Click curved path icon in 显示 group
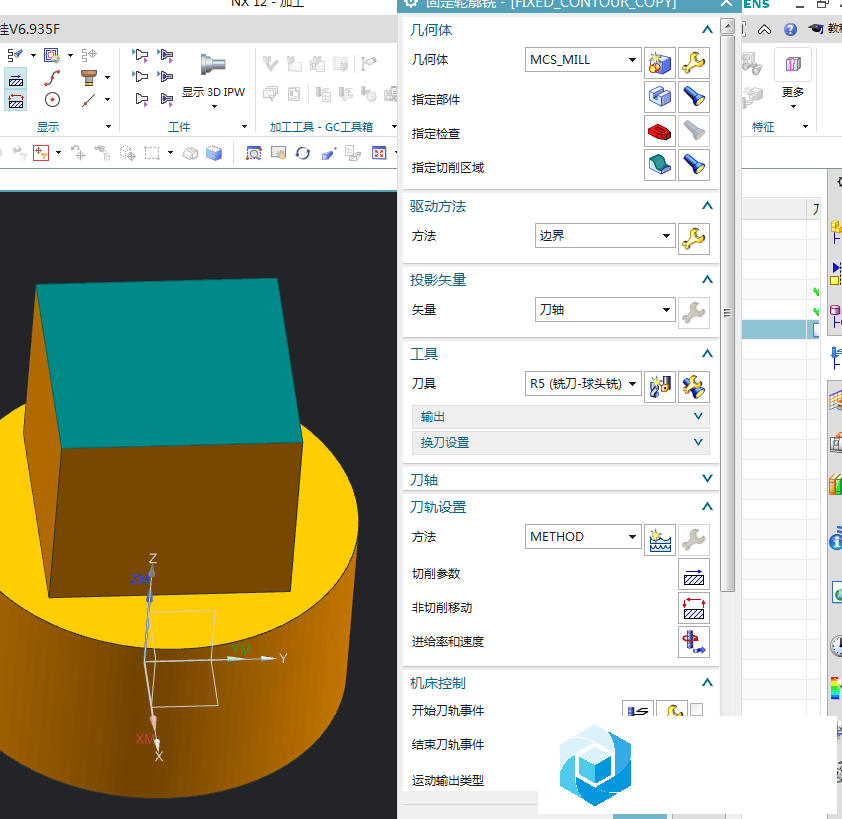Viewport: 842px width, 819px height. (52, 78)
